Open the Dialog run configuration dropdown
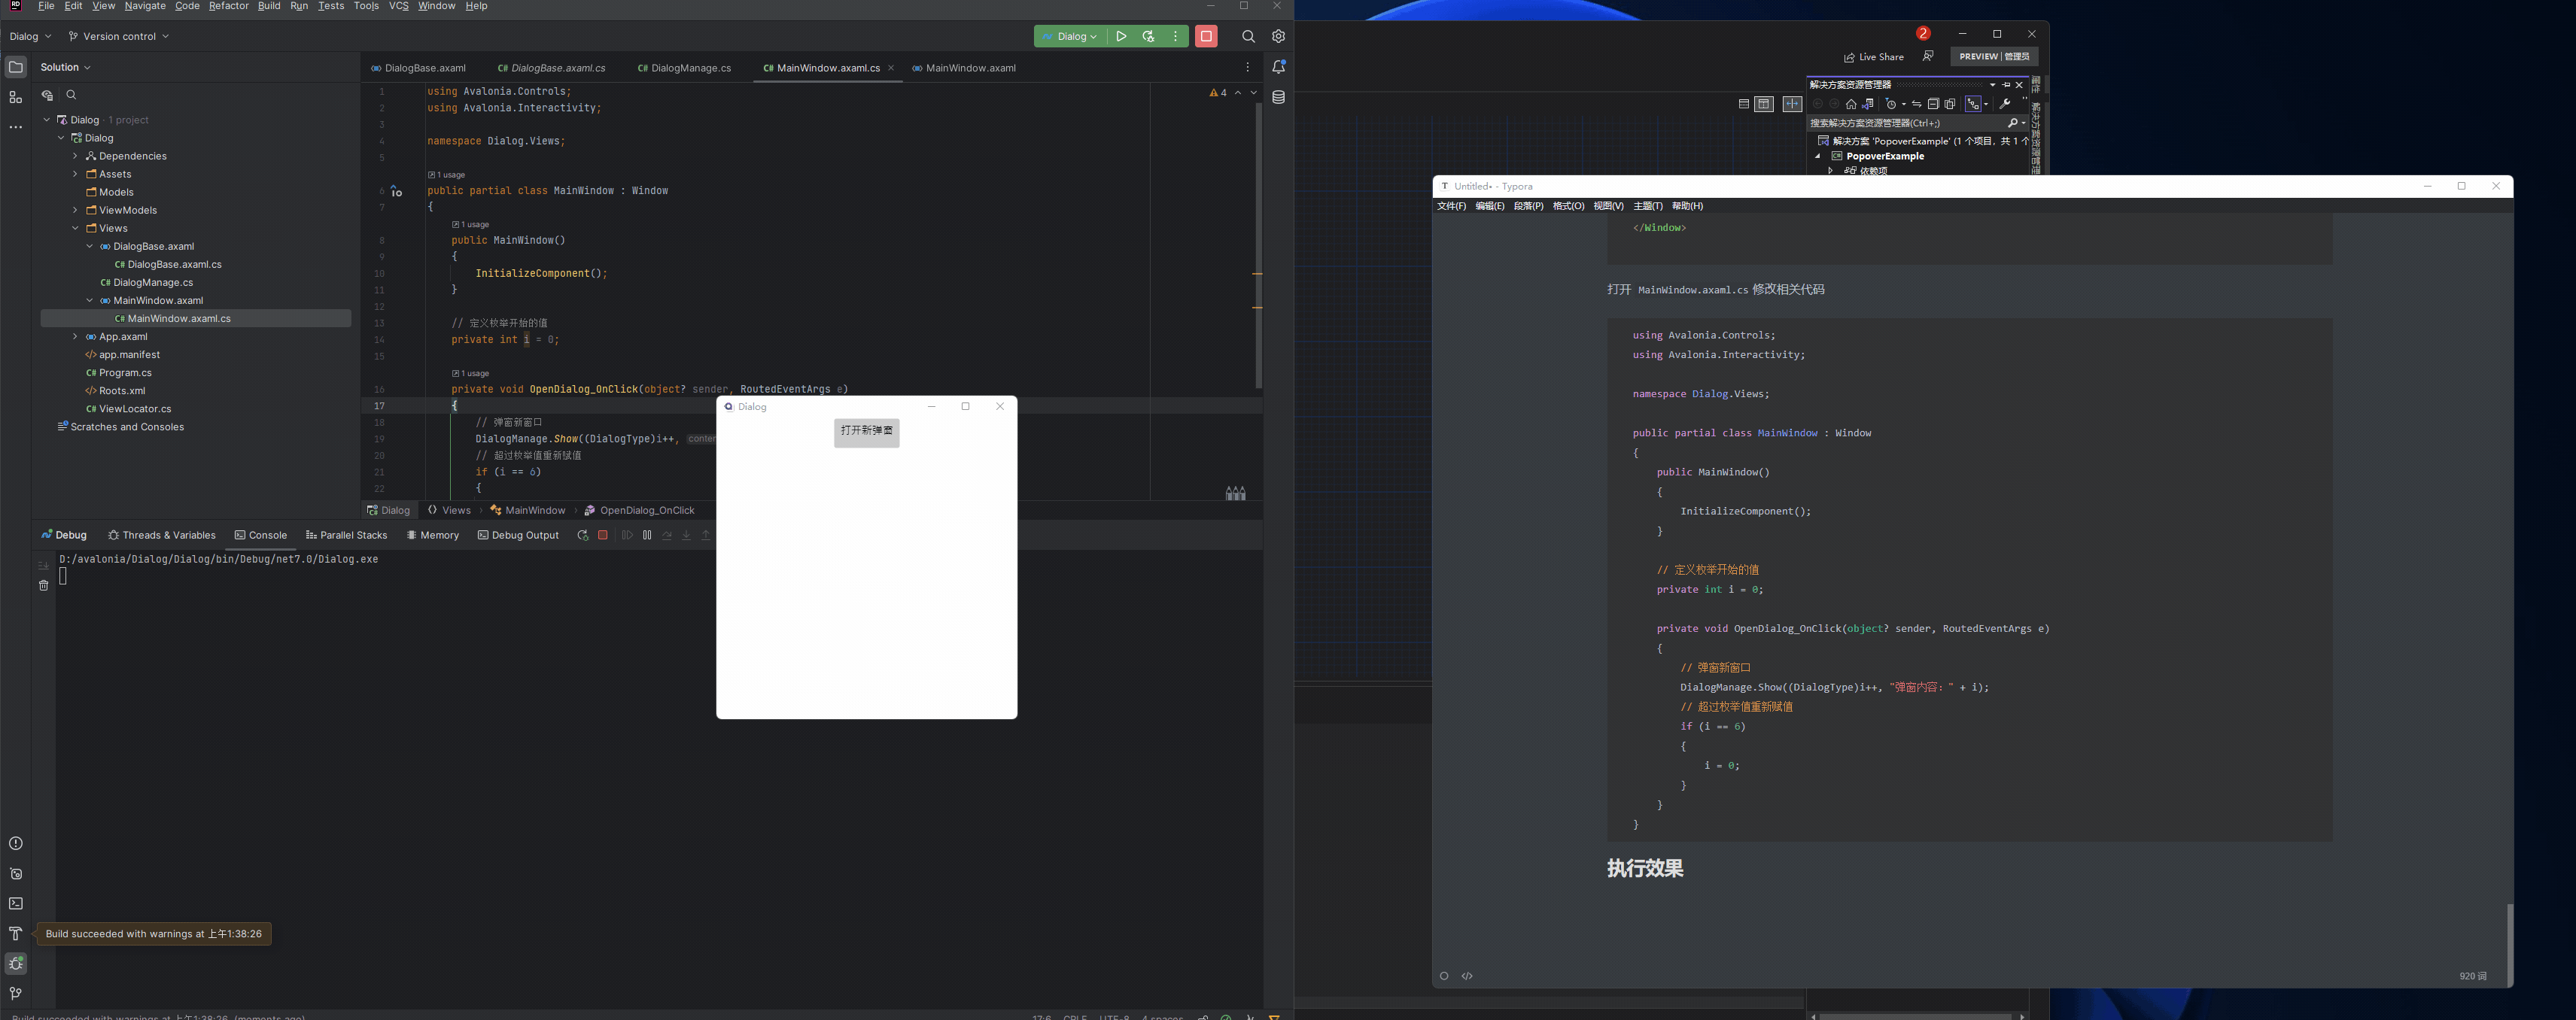 click(x=1069, y=36)
